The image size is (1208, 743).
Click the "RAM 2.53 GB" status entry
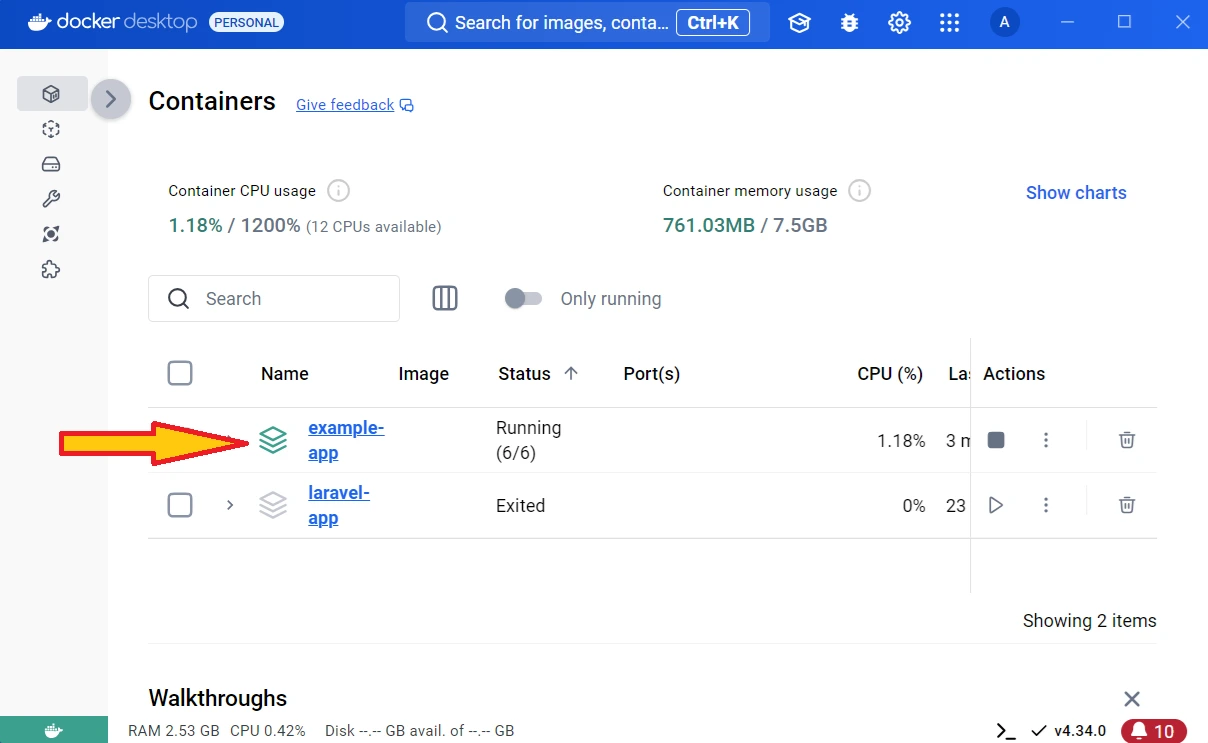pyautogui.click(x=174, y=731)
